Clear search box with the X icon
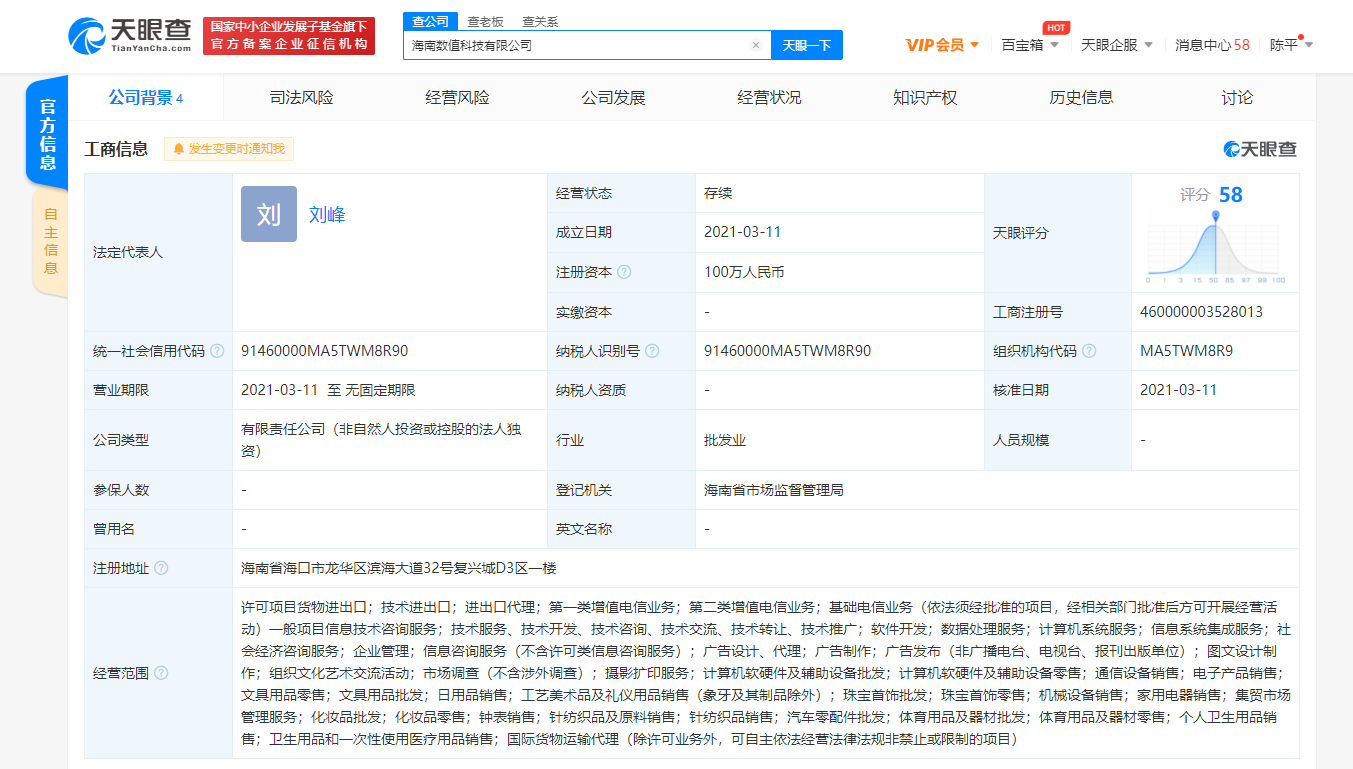 [x=756, y=45]
